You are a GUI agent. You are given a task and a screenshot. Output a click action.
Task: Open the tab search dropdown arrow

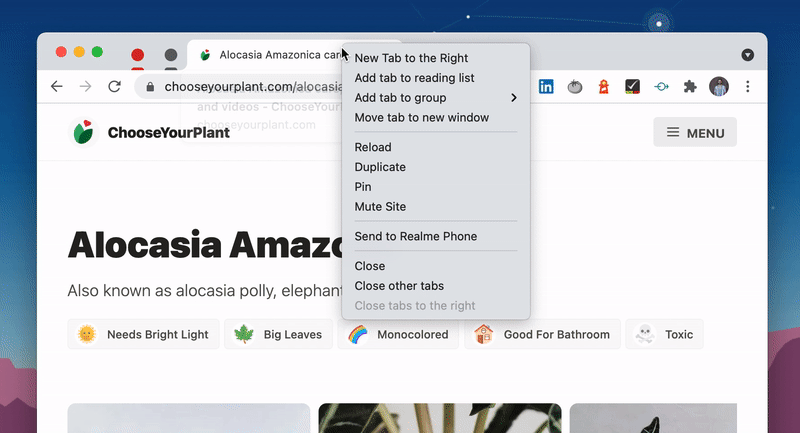747,55
